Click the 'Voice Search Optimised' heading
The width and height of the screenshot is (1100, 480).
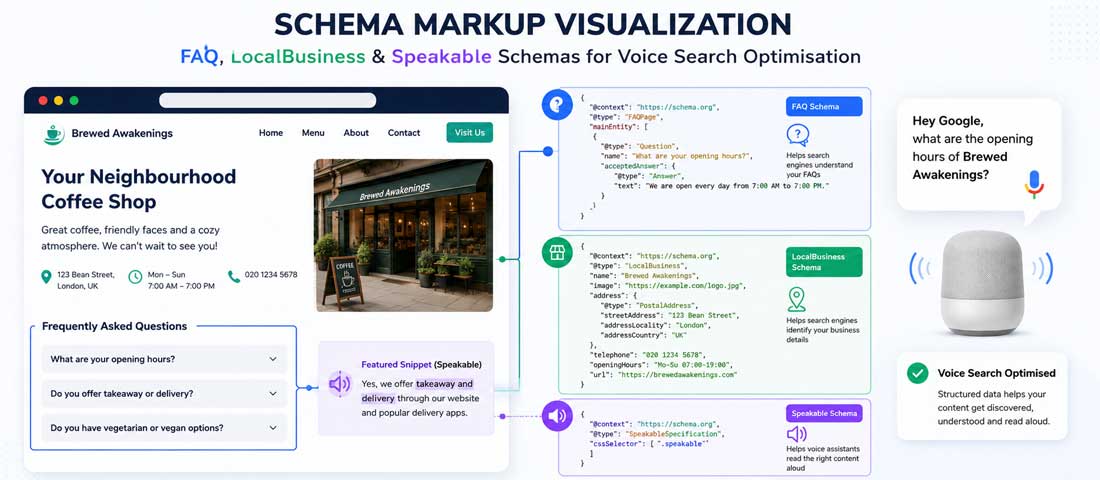[996, 373]
